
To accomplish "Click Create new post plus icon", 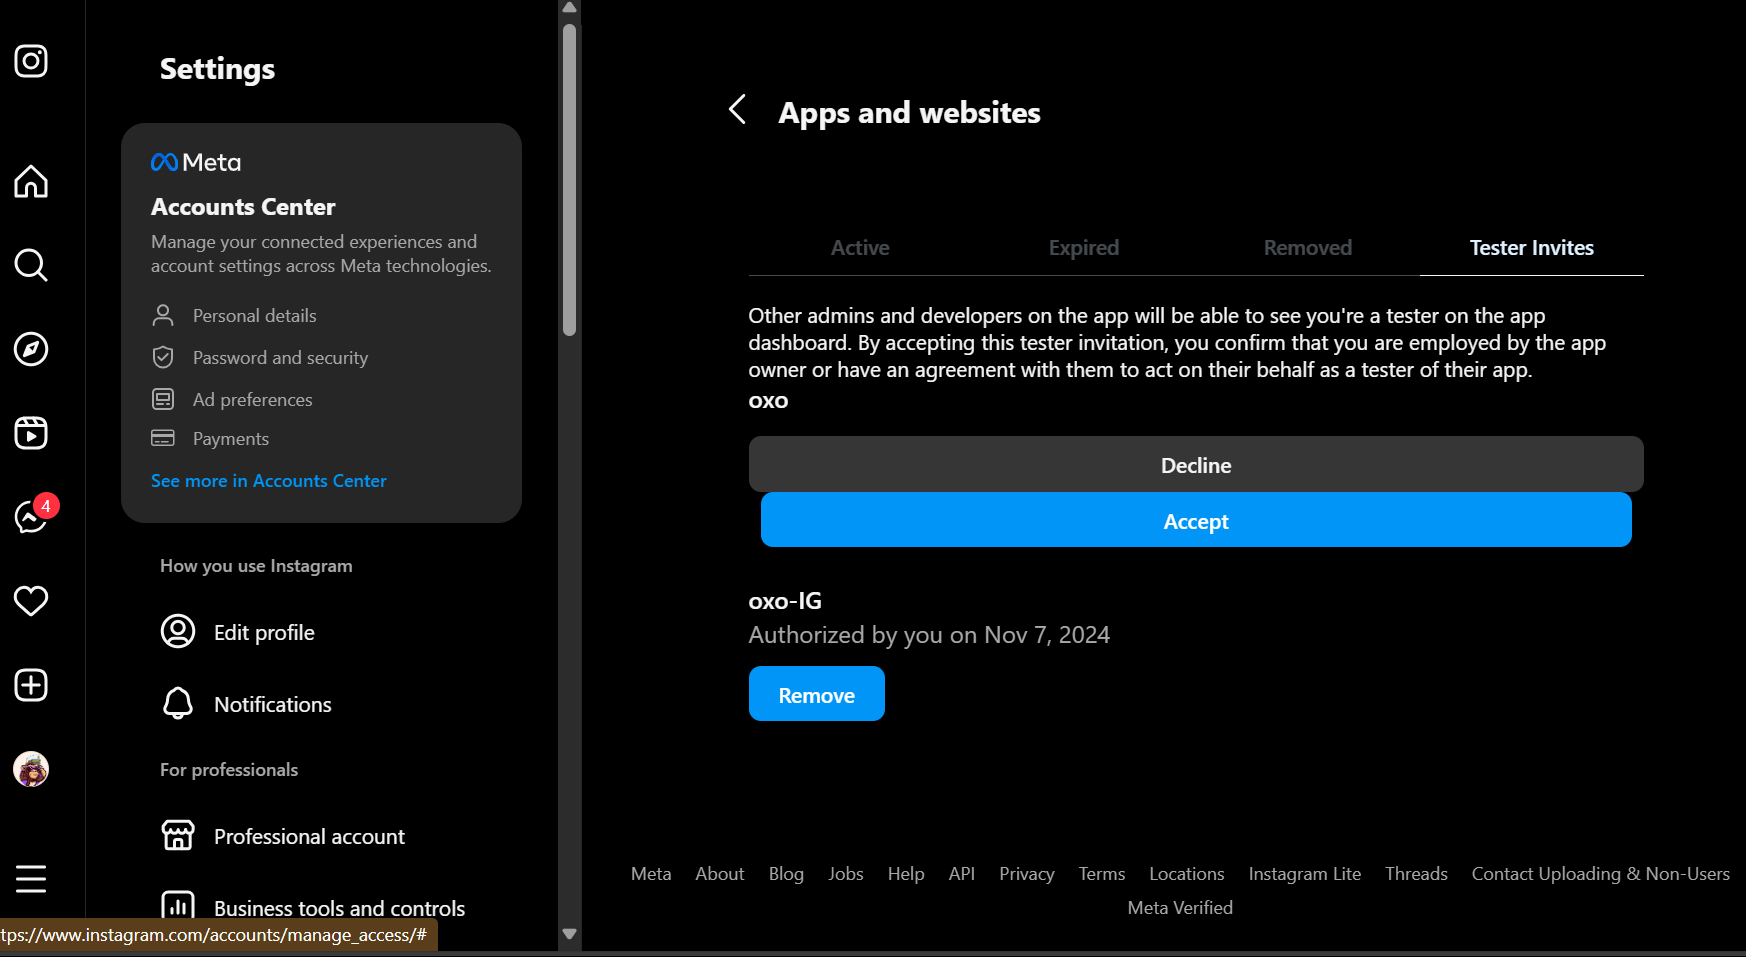I will pyautogui.click(x=31, y=685).
